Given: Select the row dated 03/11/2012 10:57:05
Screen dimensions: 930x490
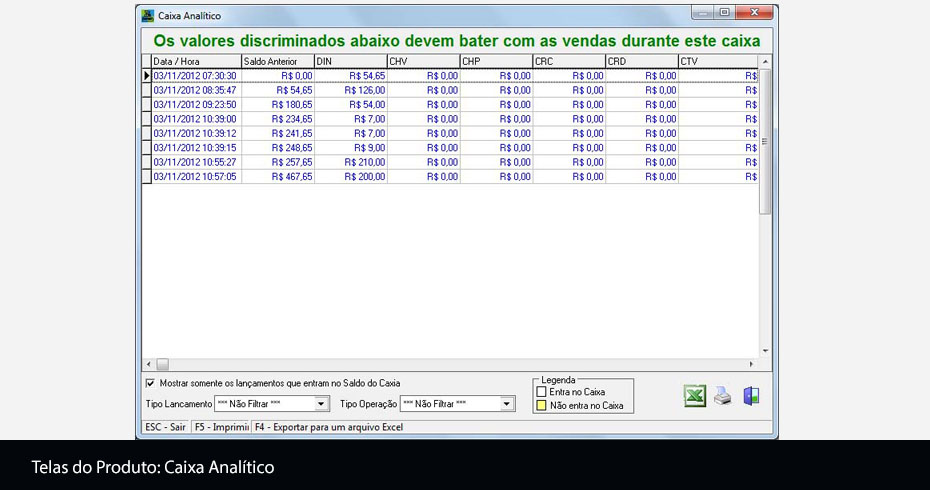Looking at the screenshot, I should (195, 177).
